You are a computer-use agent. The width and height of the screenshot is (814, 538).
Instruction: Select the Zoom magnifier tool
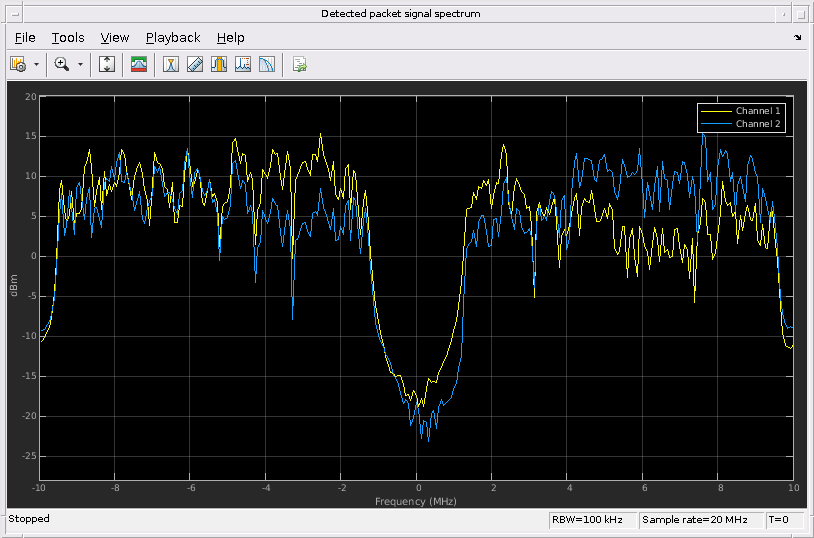[x=61, y=64]
